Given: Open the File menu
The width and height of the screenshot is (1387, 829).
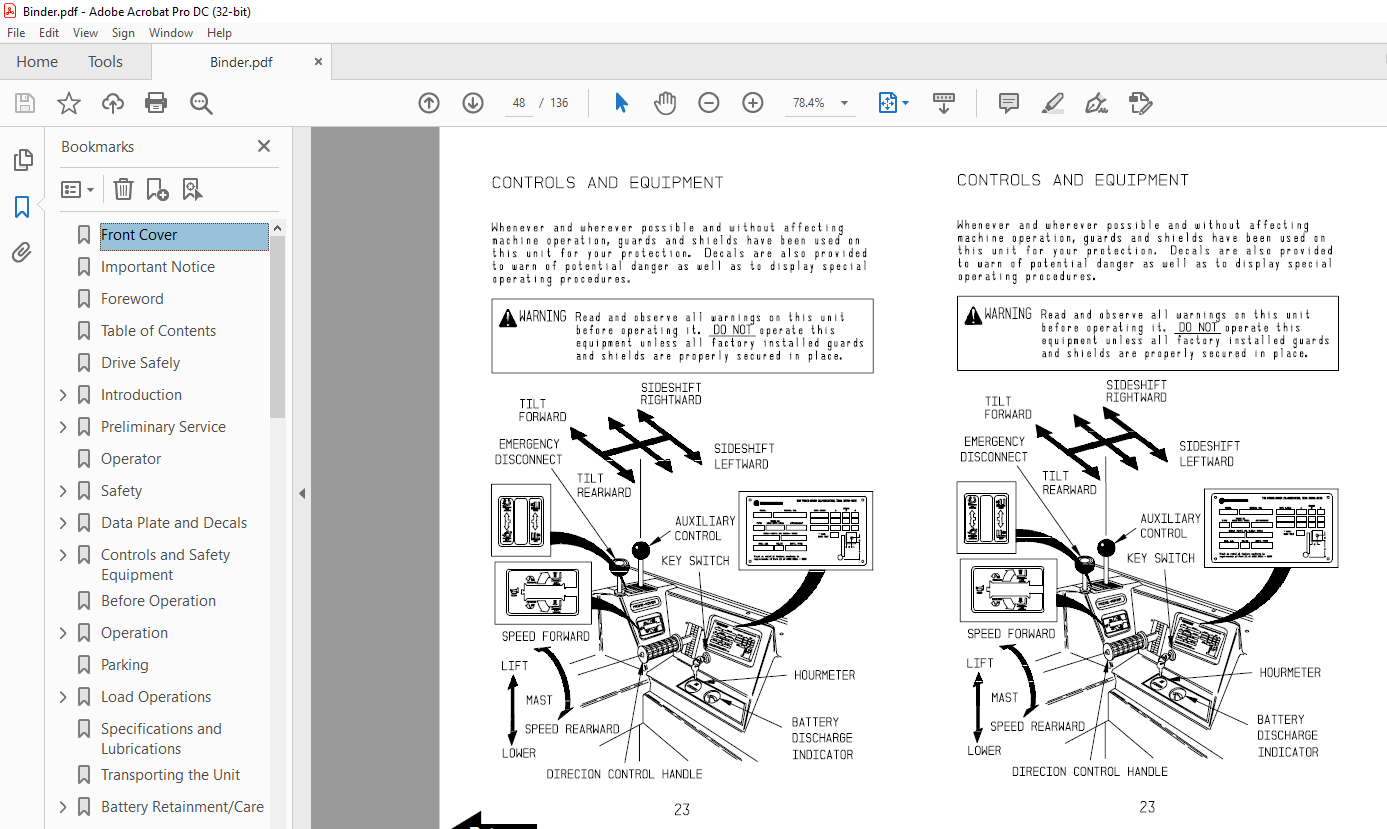Looking at the screenshot, I should point(16,33).
